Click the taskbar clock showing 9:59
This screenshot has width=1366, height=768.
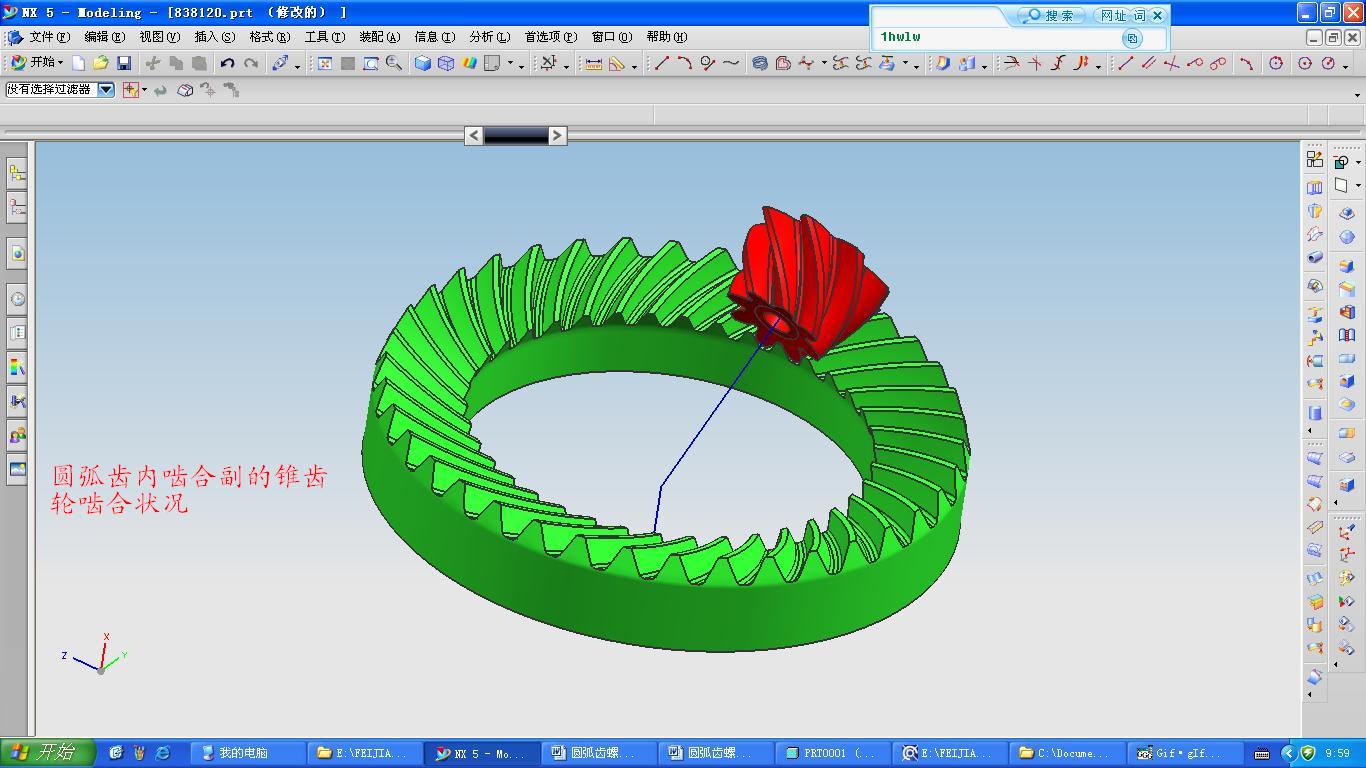click(1337, 753)
